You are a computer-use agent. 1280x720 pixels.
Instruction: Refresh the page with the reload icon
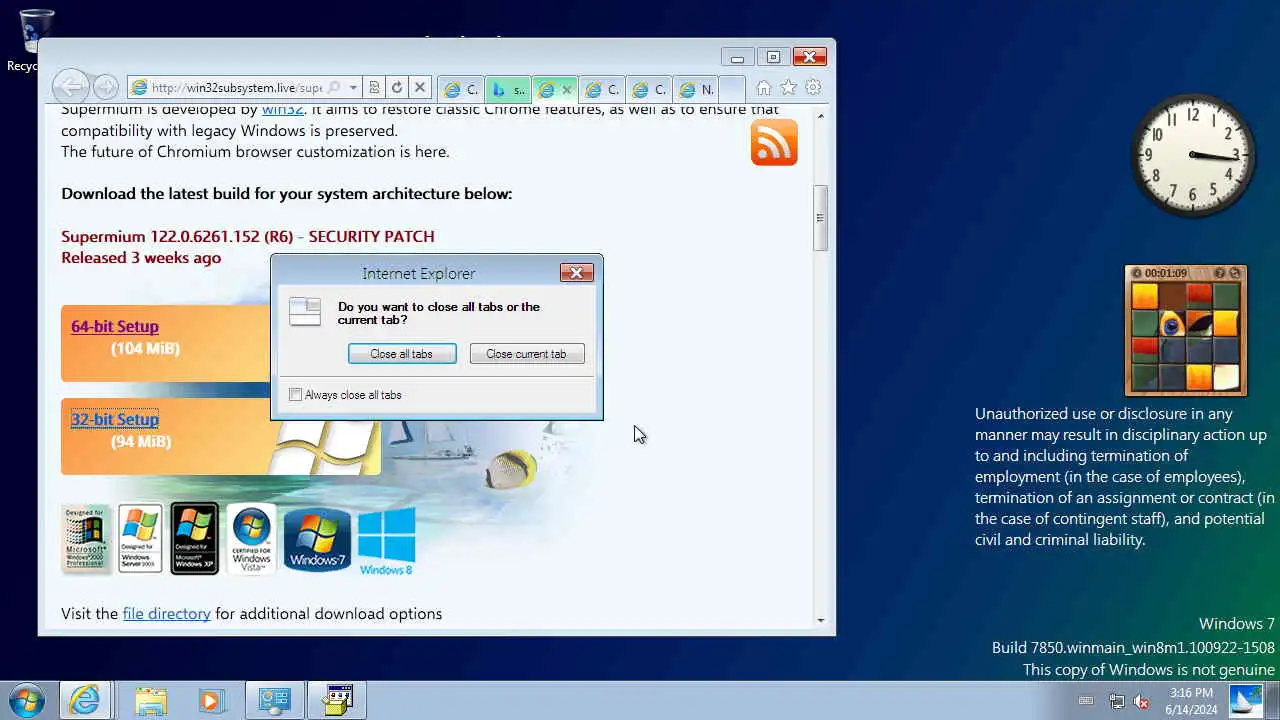(397, 88)
